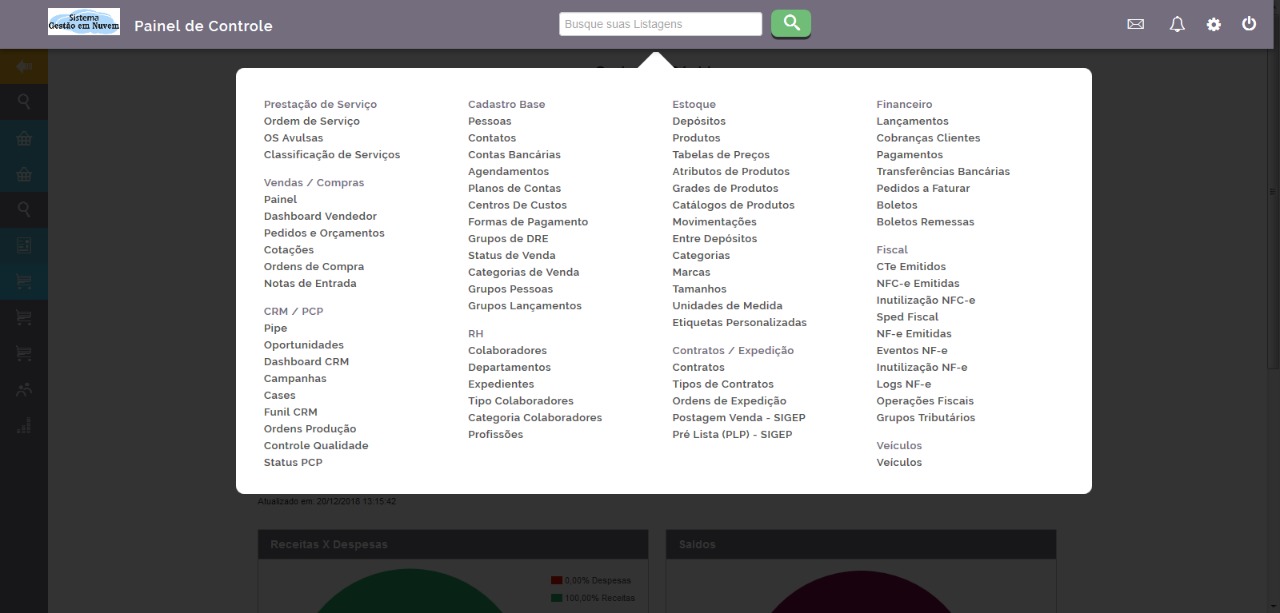Click the power logout icon

coord(1249,24)
